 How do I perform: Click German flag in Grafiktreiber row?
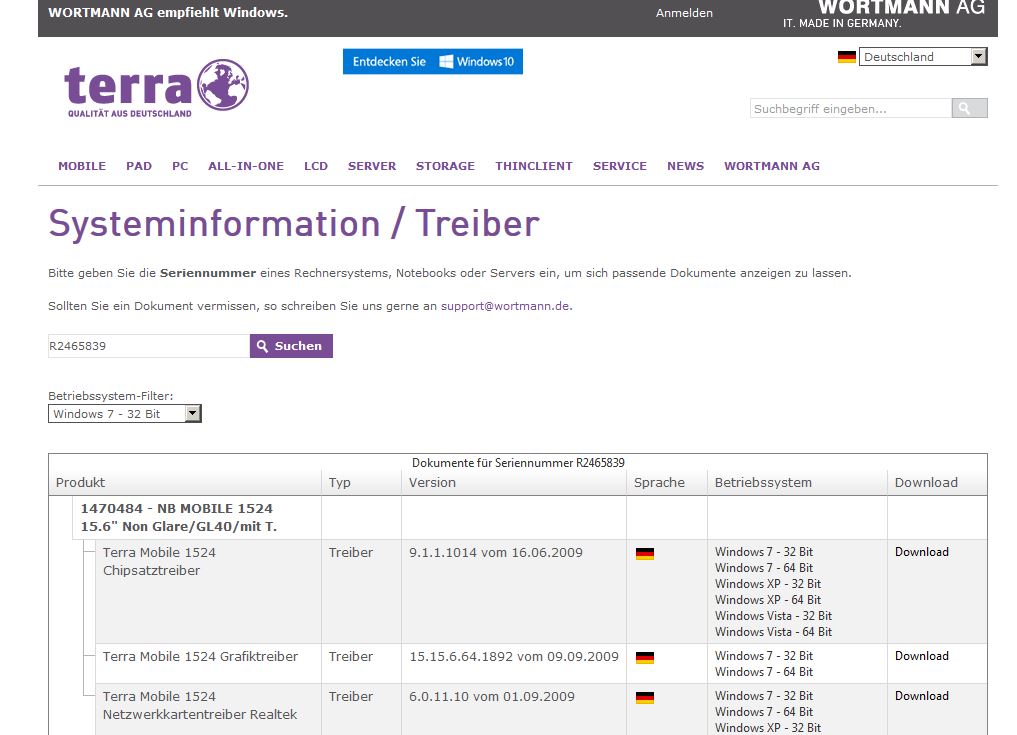(645, 657)
